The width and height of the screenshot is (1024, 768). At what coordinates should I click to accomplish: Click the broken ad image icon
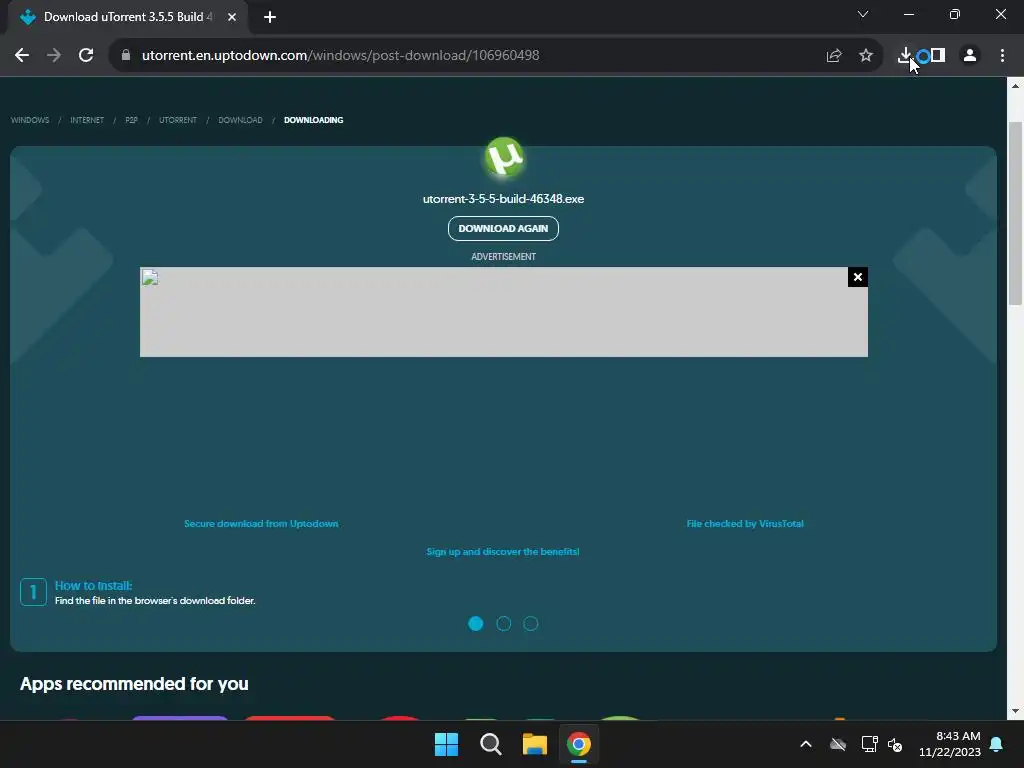tap(150, 278)
